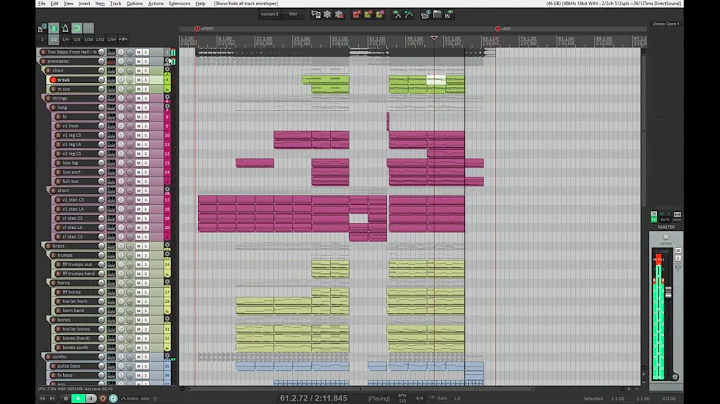
Task: Click the white snowflake freeze icon
Action: coord(327,14)
